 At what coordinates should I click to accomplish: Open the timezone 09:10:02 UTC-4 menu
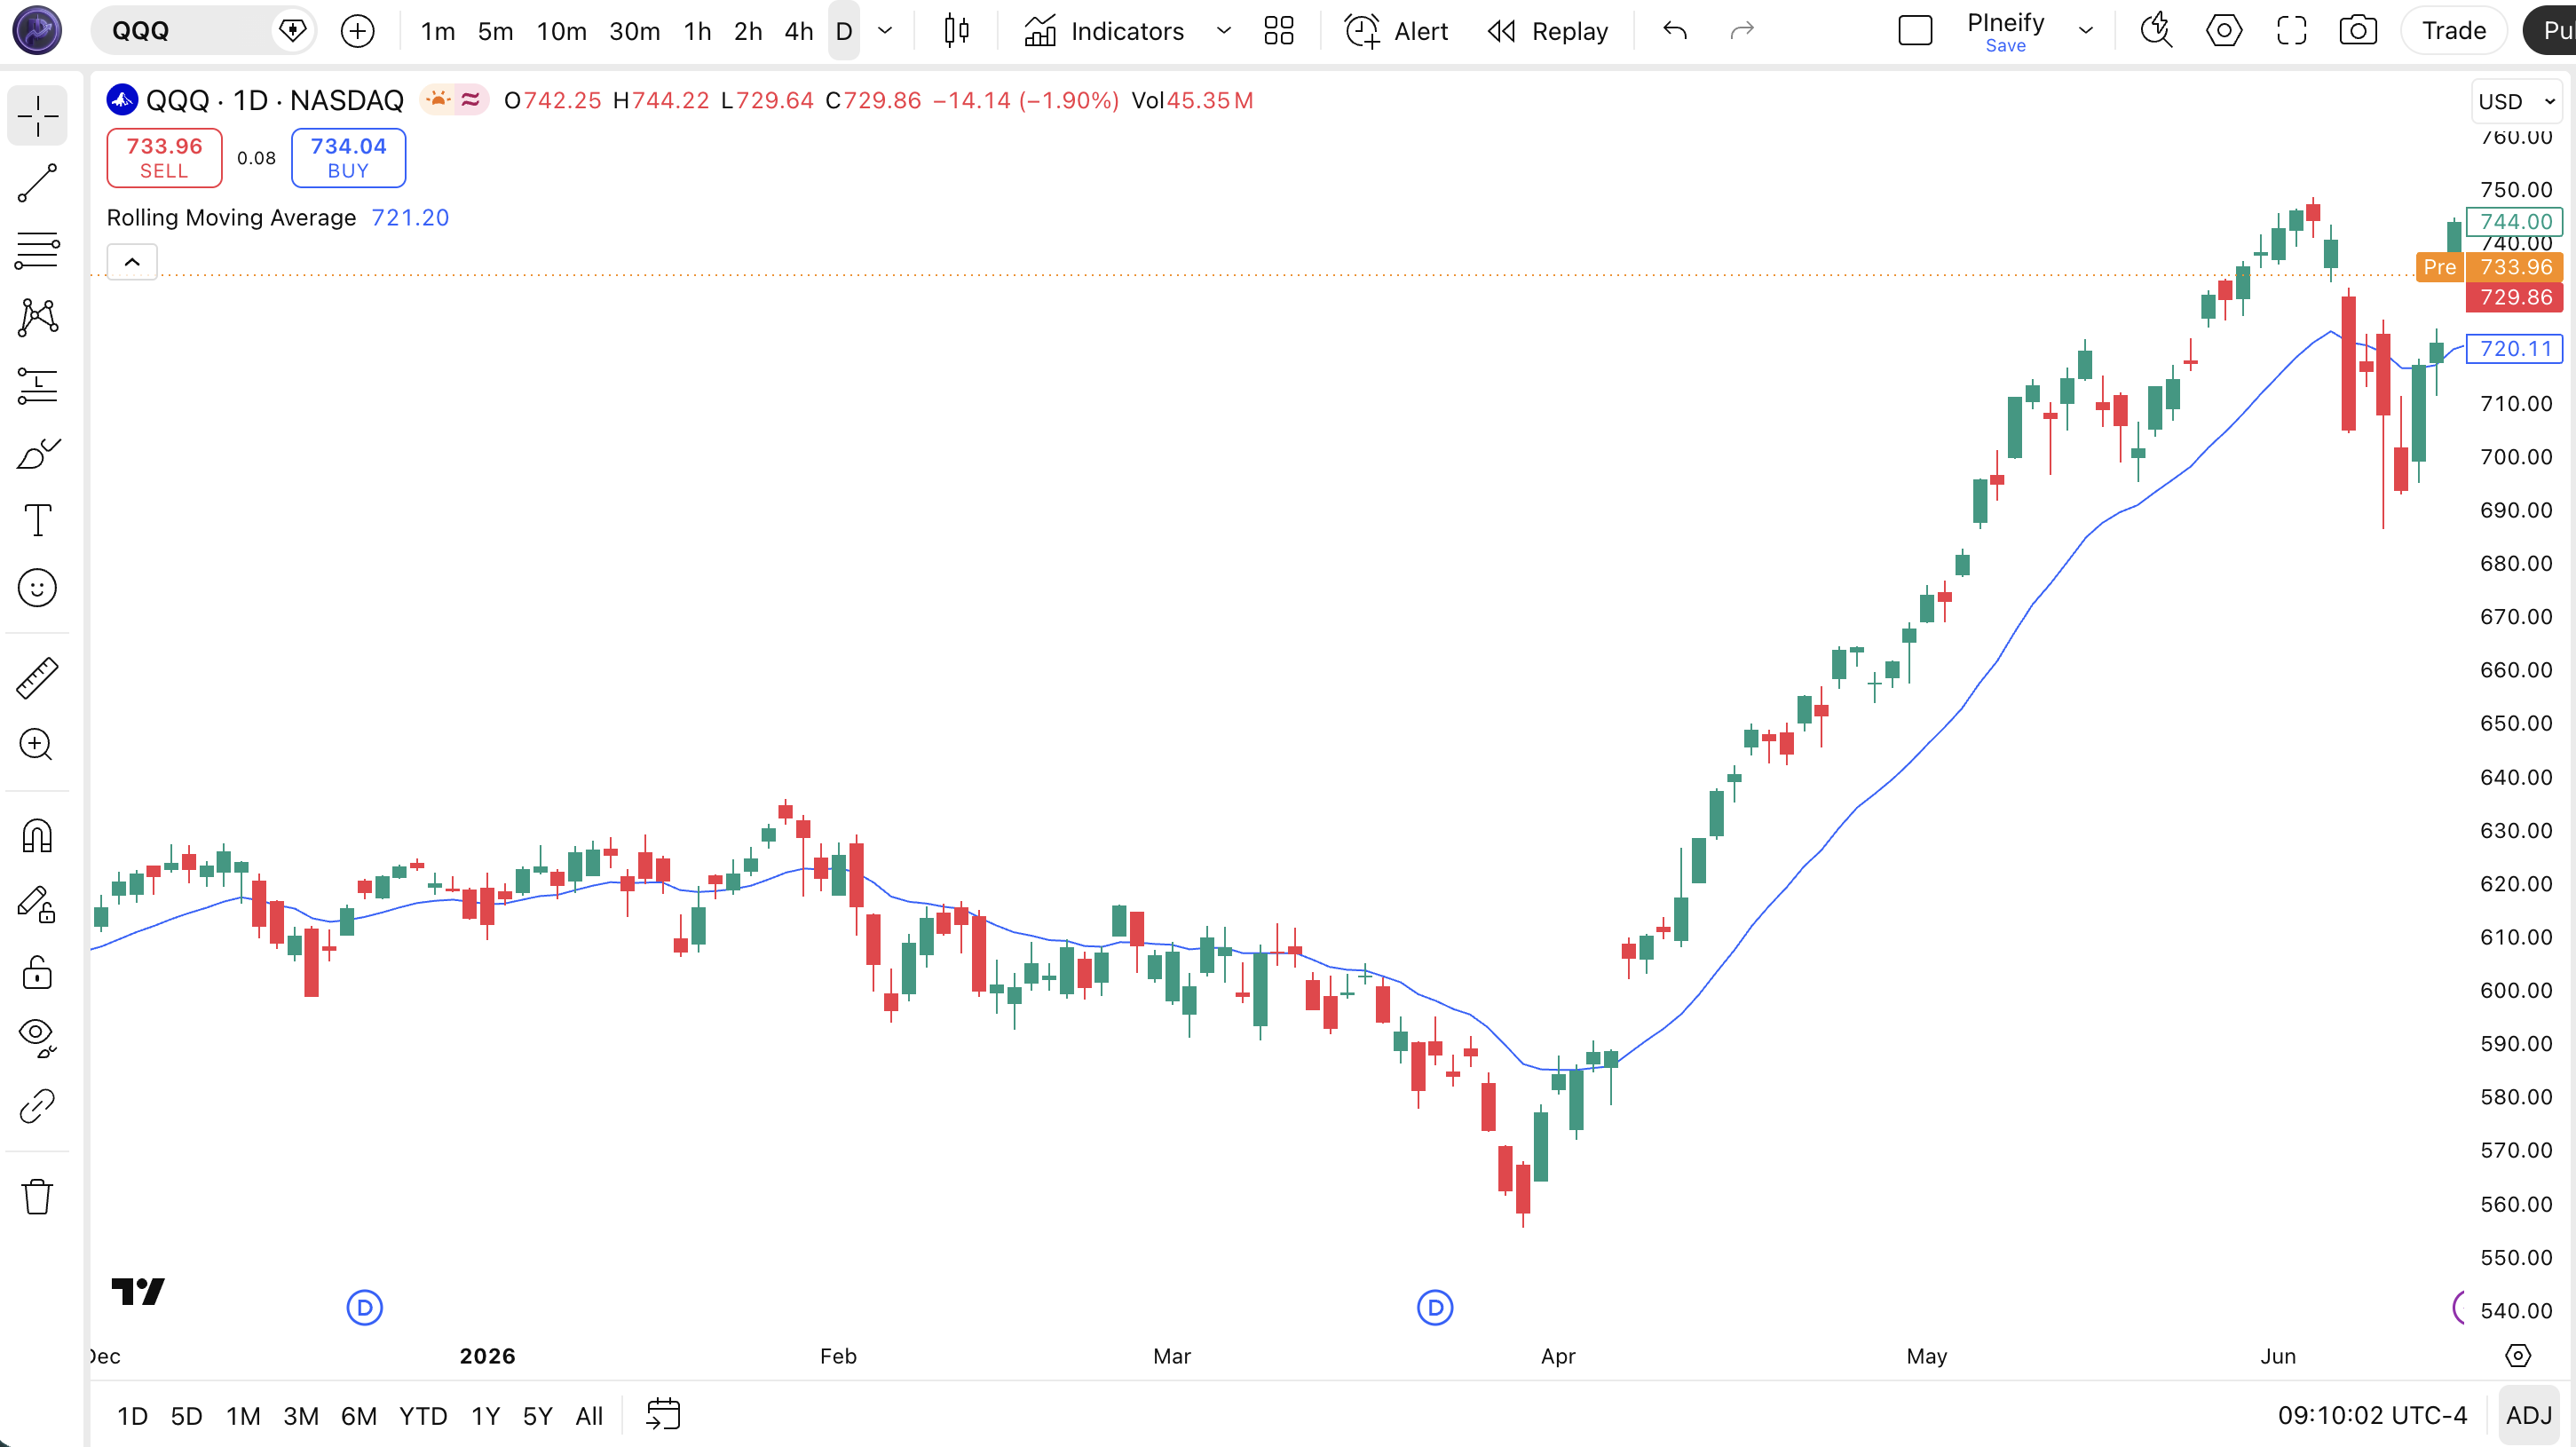click(2372, 1415)
